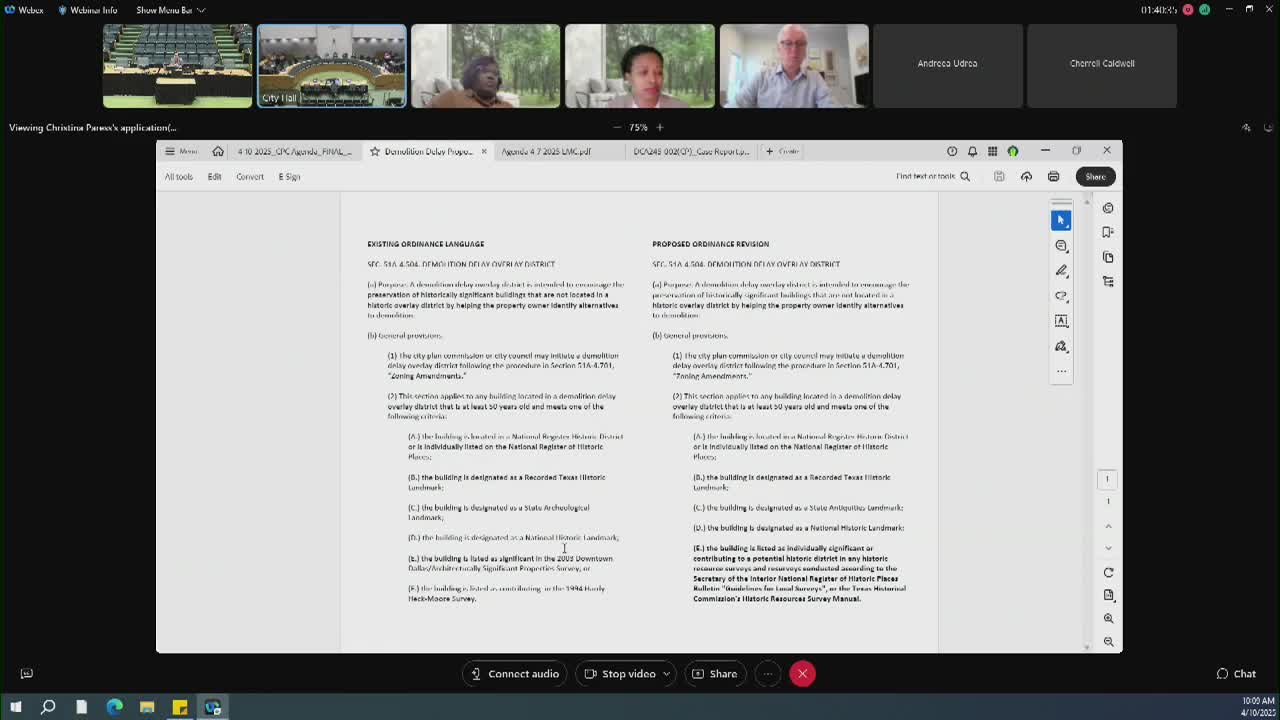Click the Find text search magnifier

pos(963,176)
